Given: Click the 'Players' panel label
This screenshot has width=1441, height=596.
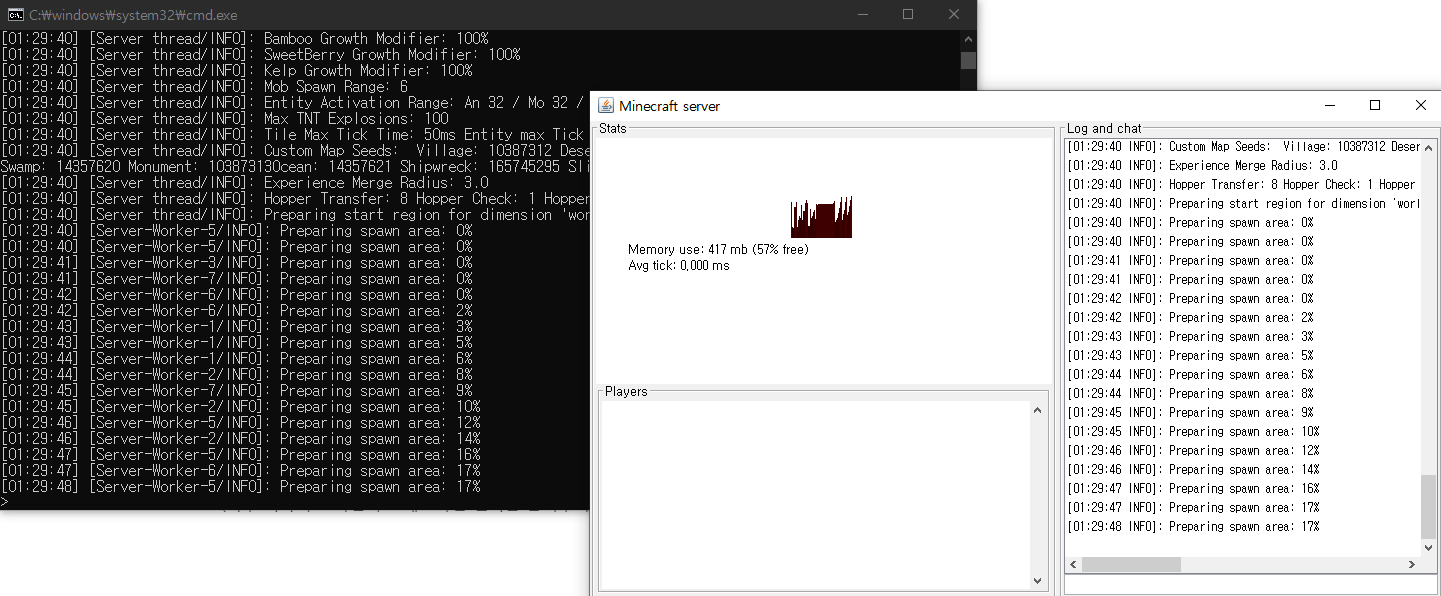Looking at the screenshot, I should click(x=626, y=391).
